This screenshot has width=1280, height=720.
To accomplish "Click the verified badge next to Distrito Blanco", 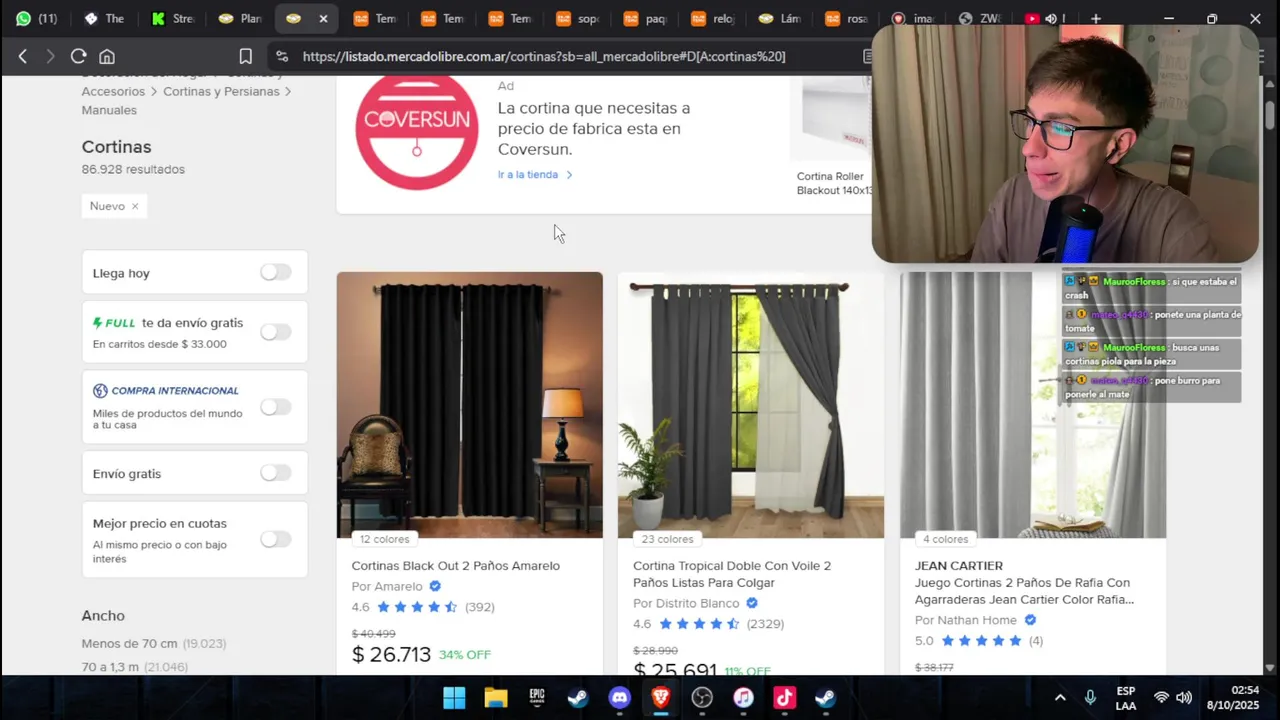I will 752,603.
